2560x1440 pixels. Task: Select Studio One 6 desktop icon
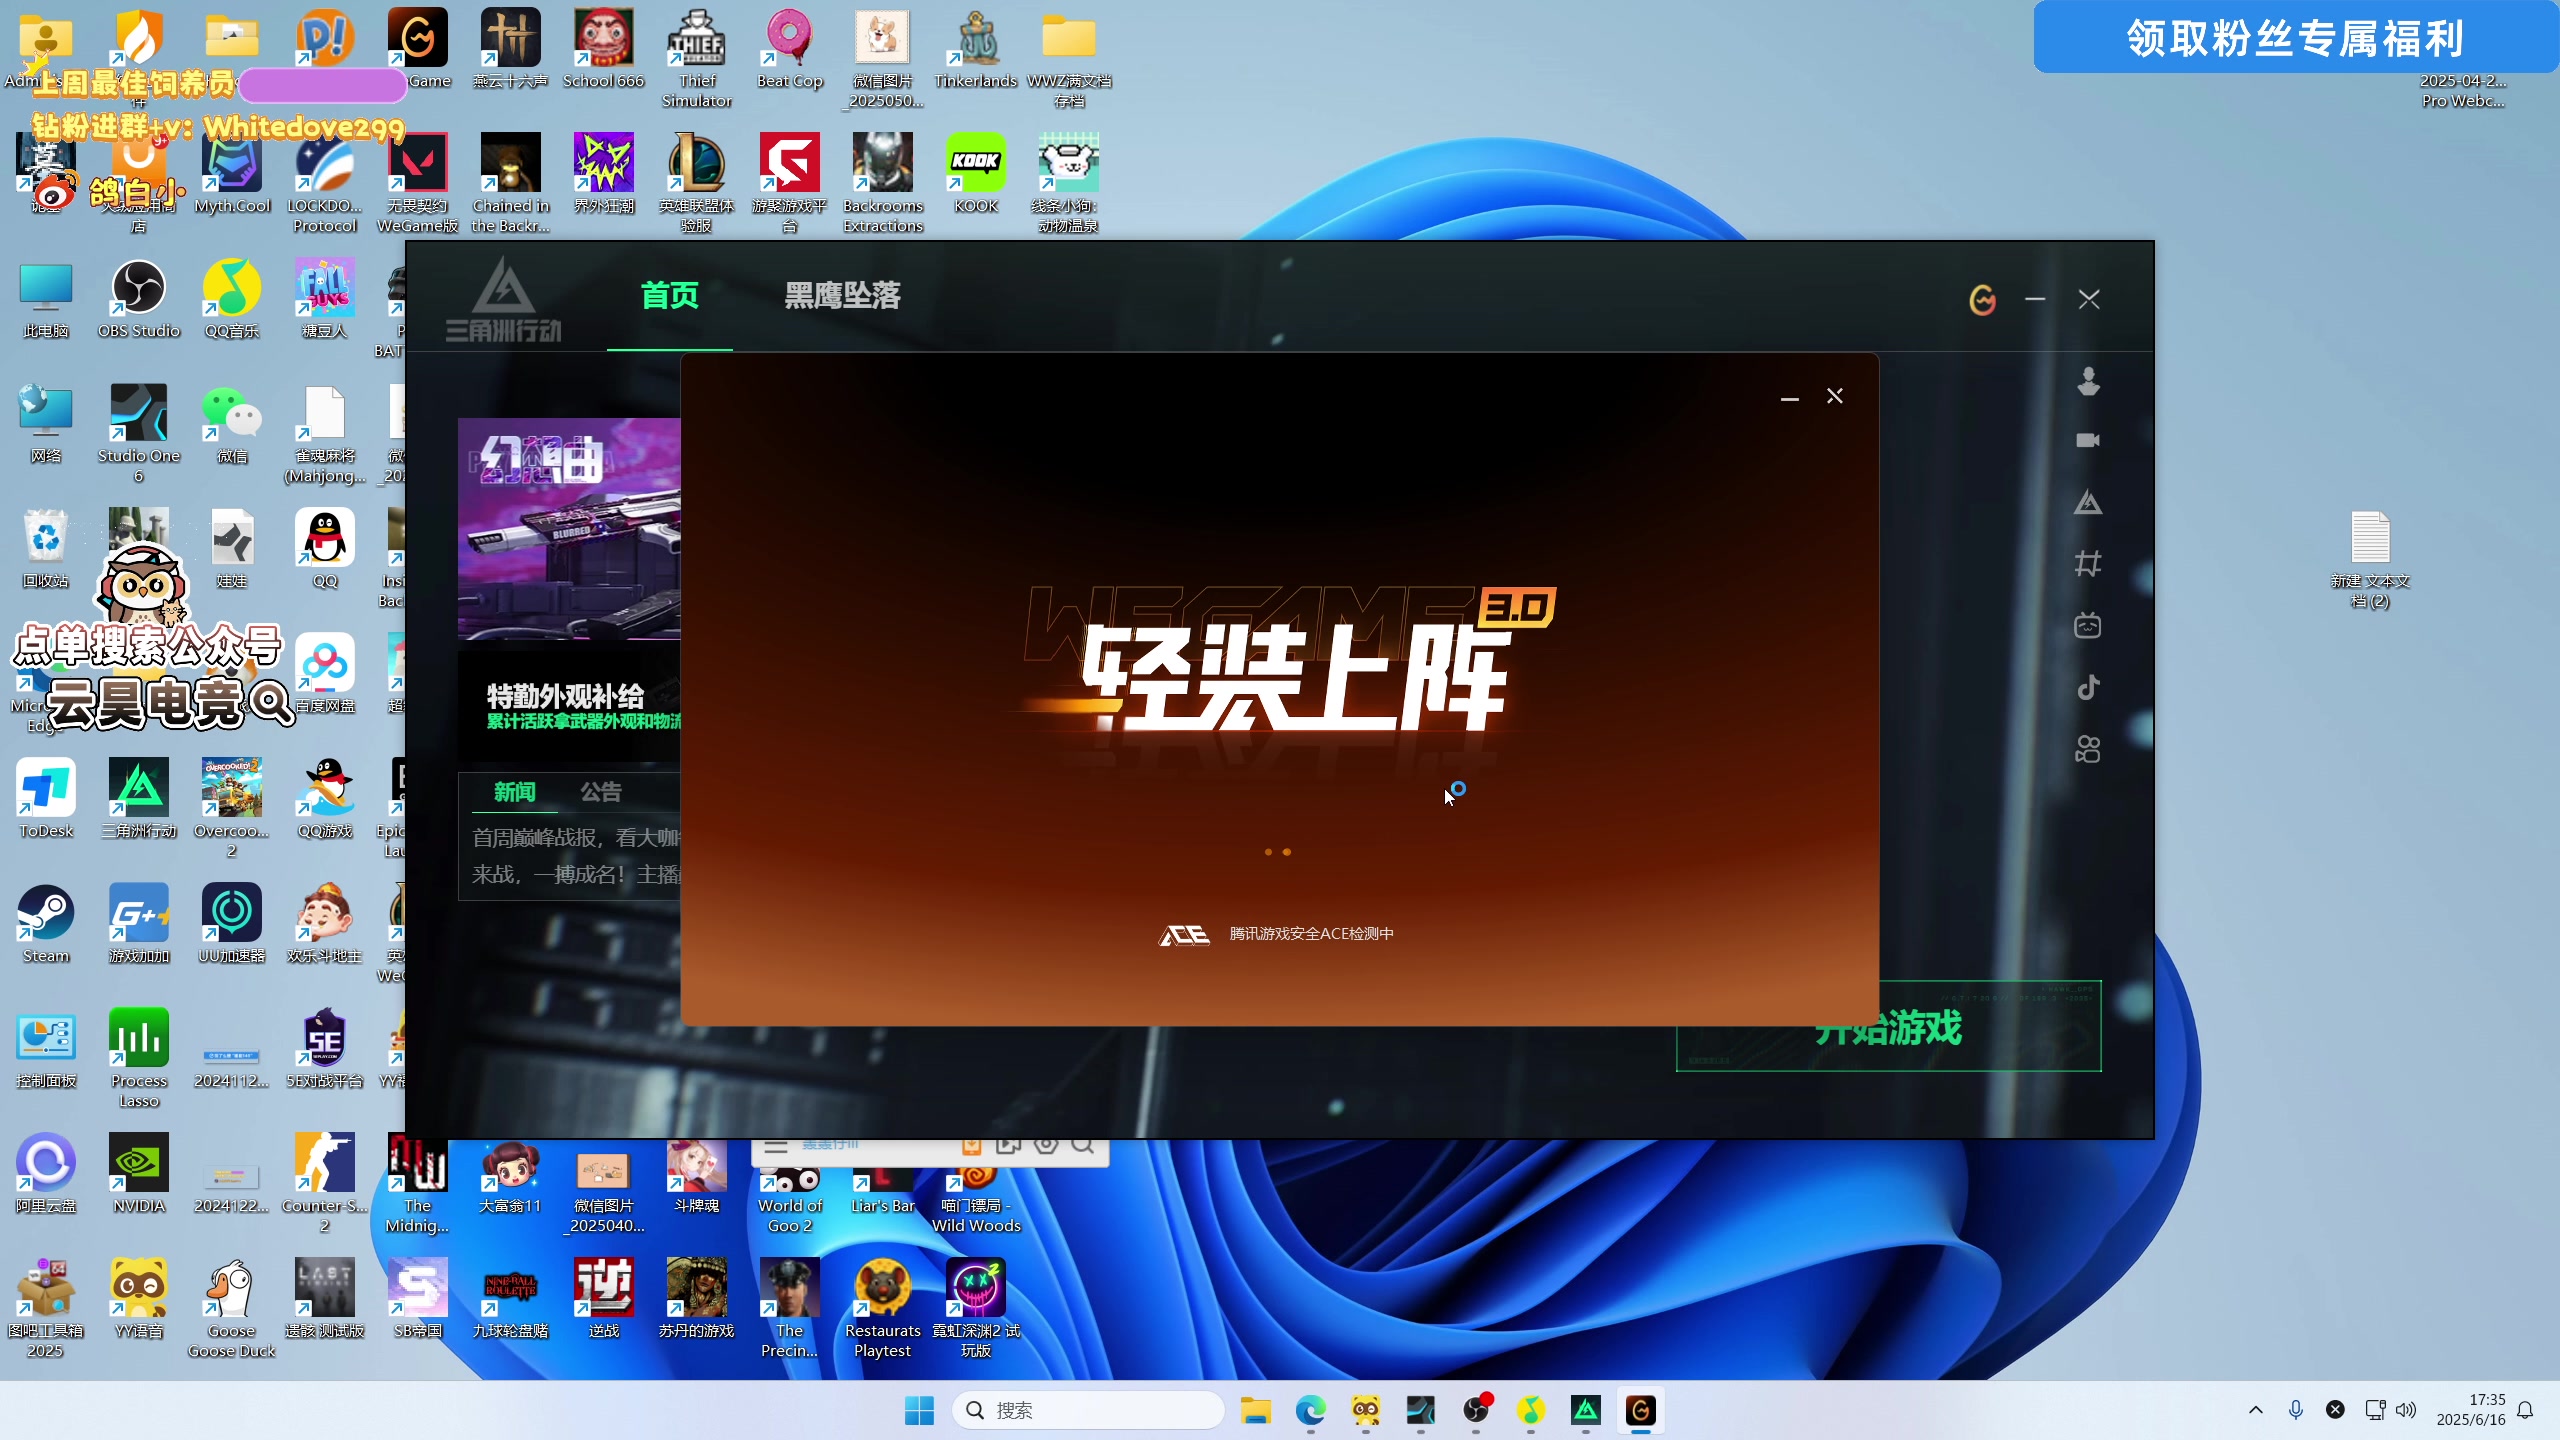tap(139, 434)
